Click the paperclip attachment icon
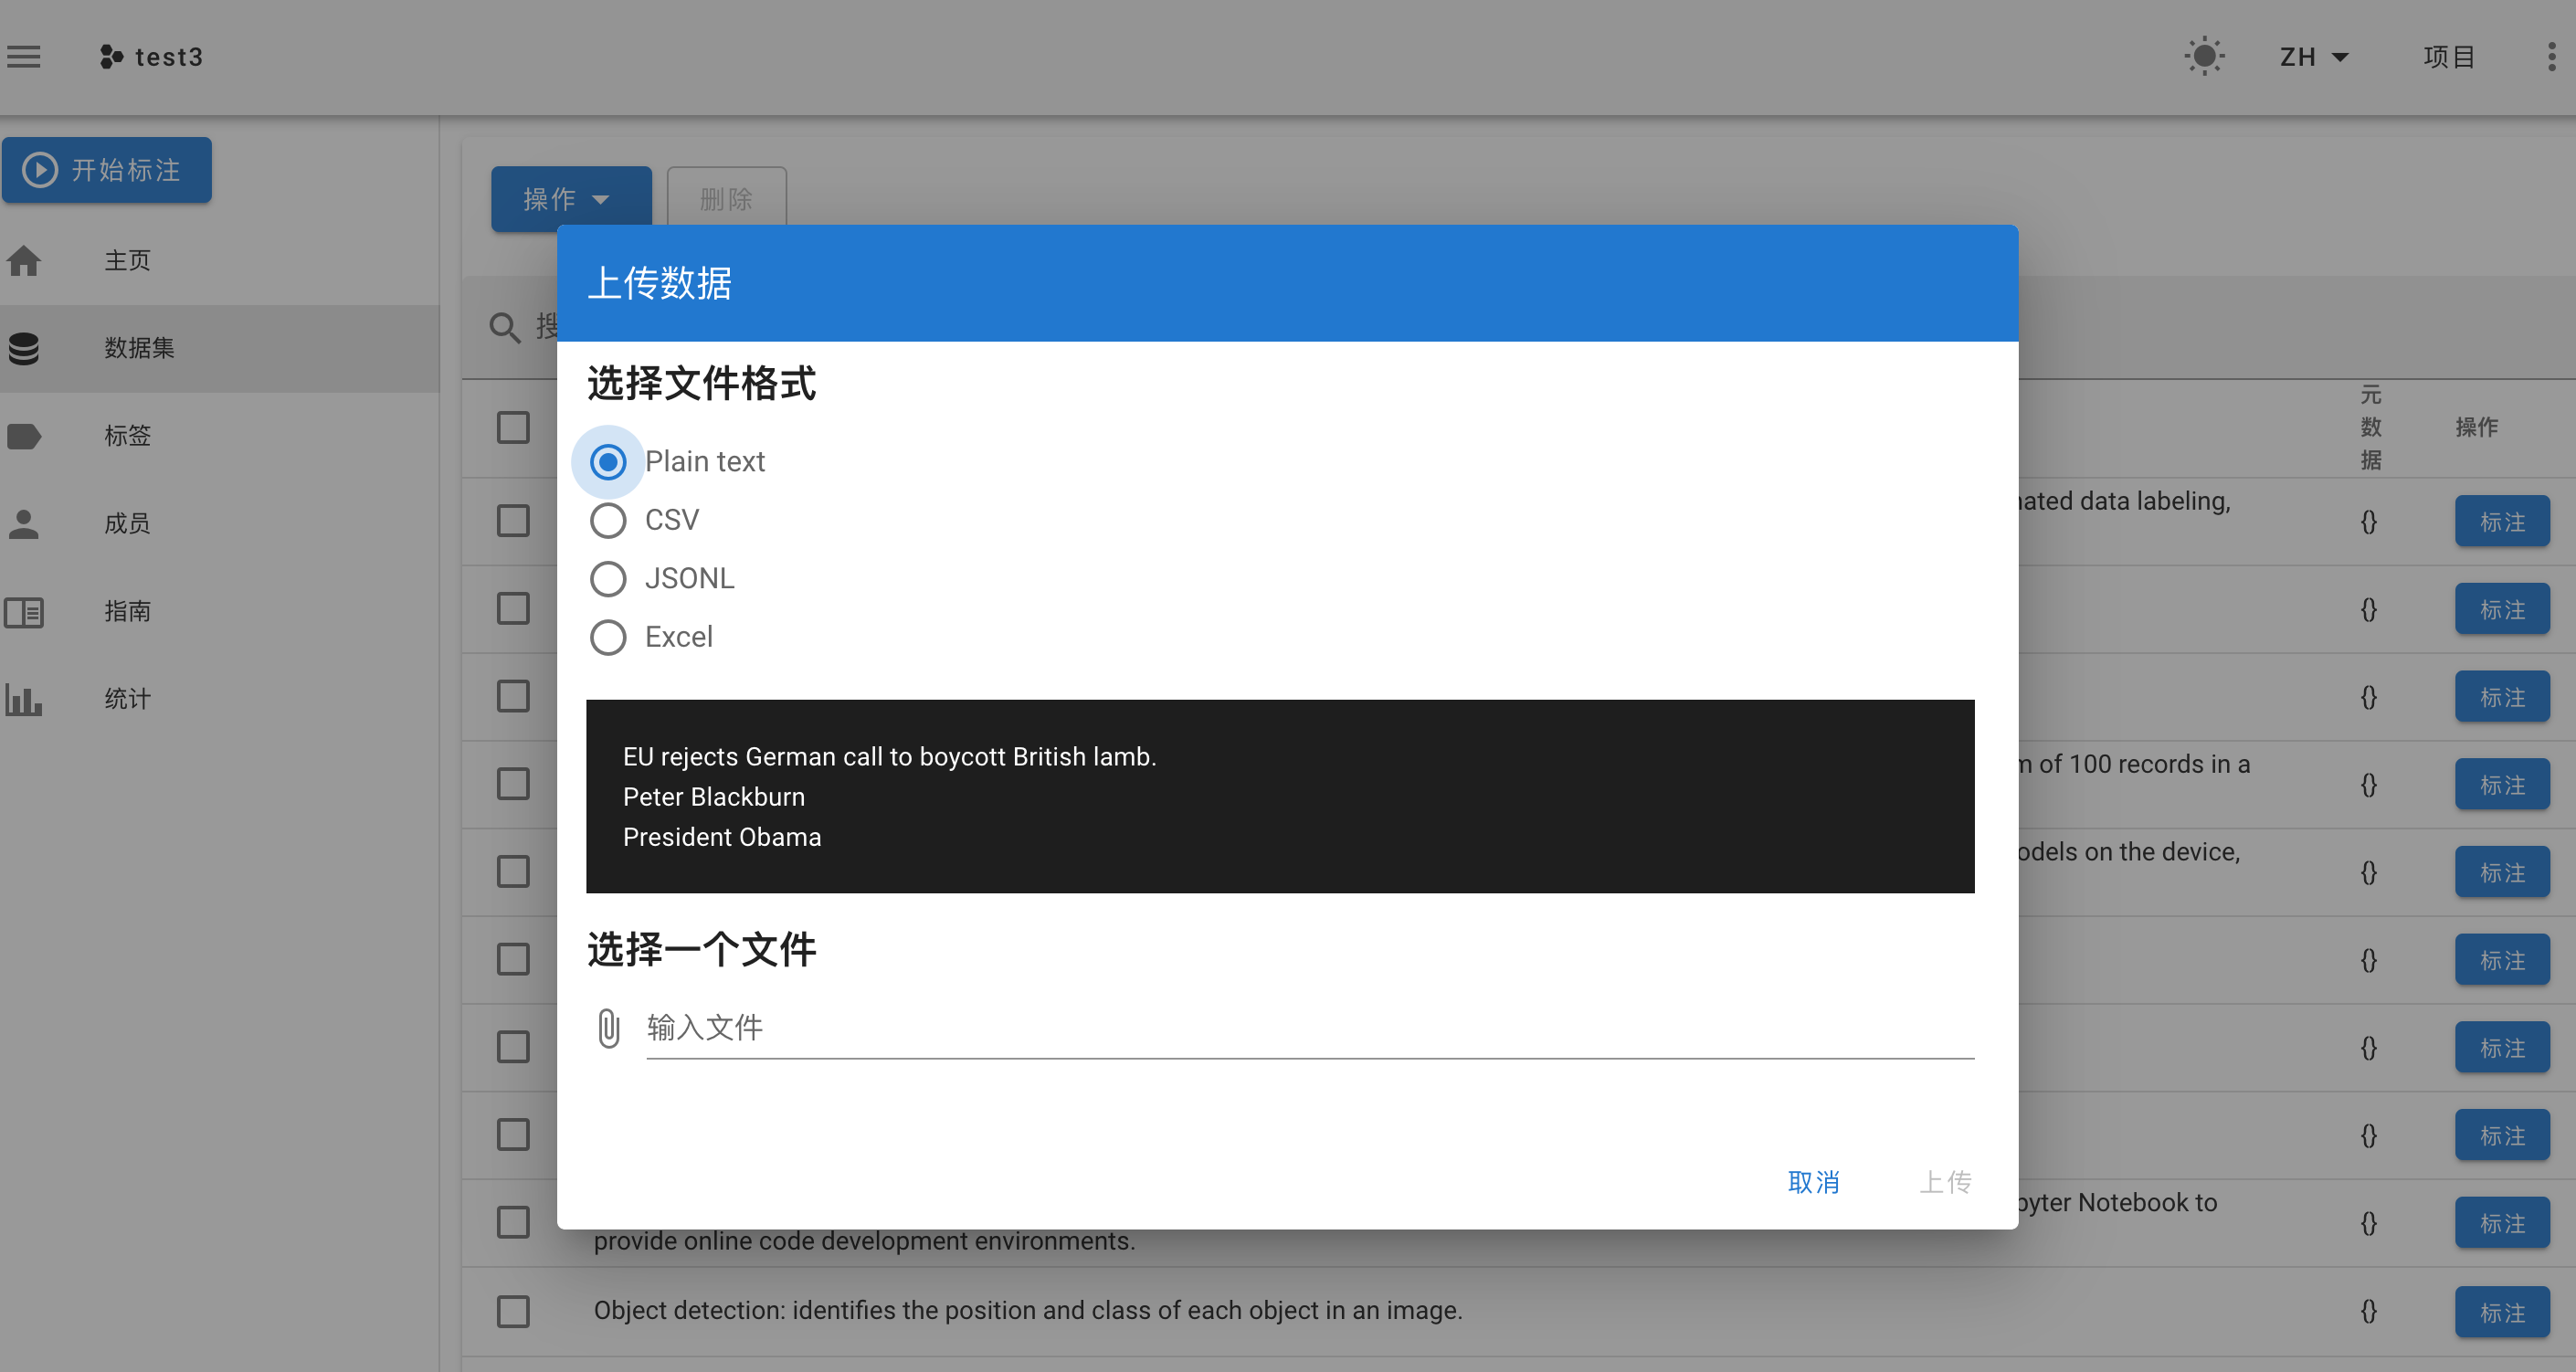 pyautogui.click(x=608, y=1027)
